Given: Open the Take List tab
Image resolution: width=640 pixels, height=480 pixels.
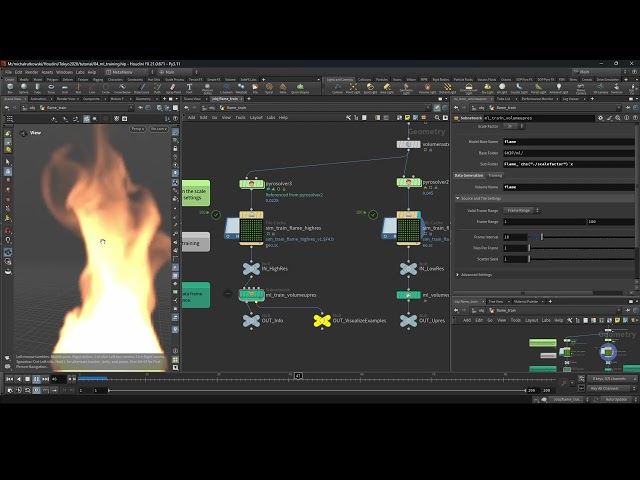Looking at the screenshot, I should pyautogui.click(x=503, y=99).
